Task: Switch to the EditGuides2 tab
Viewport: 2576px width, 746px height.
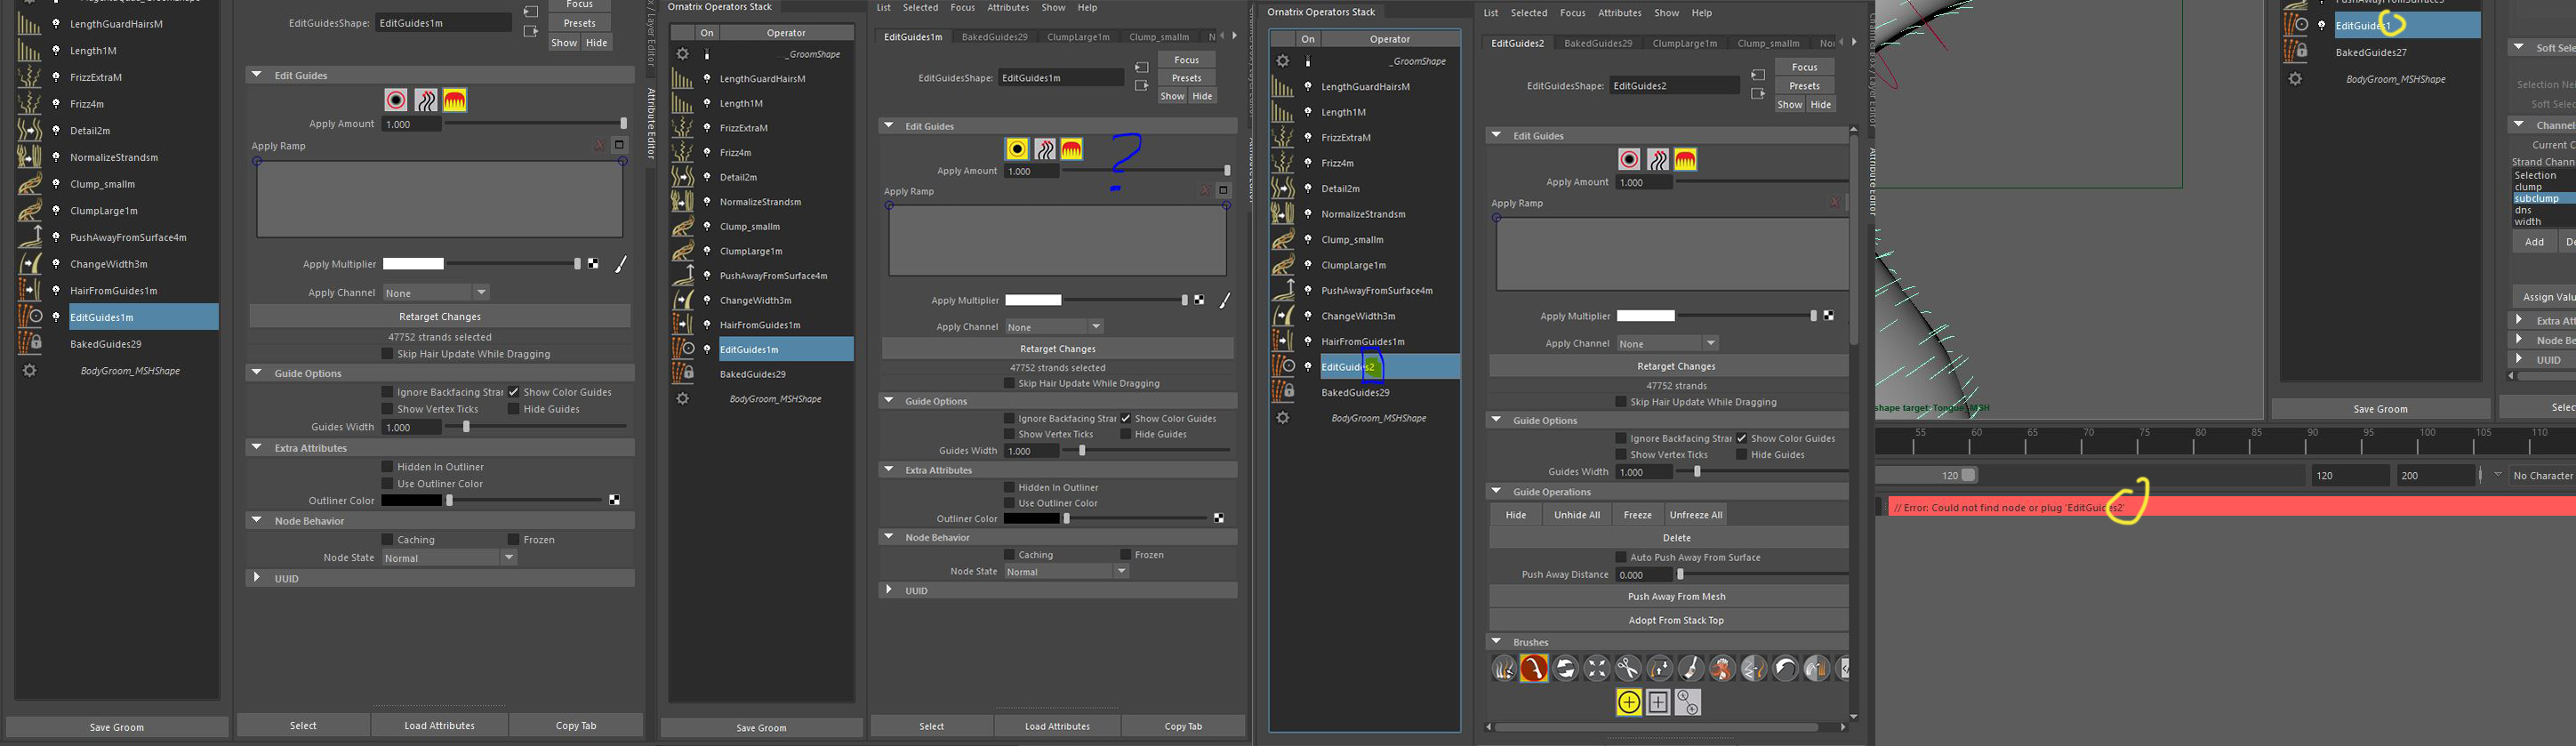Action: pyautogui.click(x=1517, y=43)
